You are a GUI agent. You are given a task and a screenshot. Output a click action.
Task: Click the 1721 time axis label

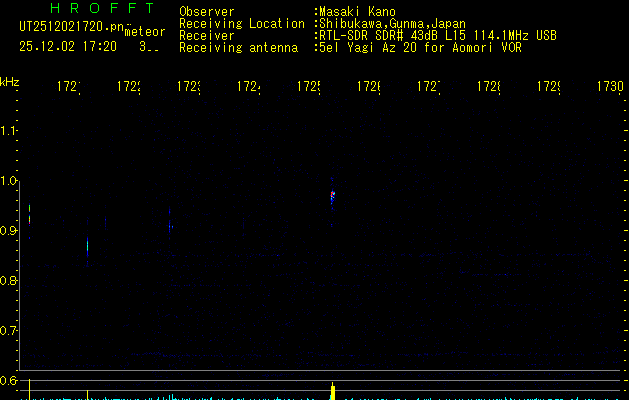click(x=69, y=86)
